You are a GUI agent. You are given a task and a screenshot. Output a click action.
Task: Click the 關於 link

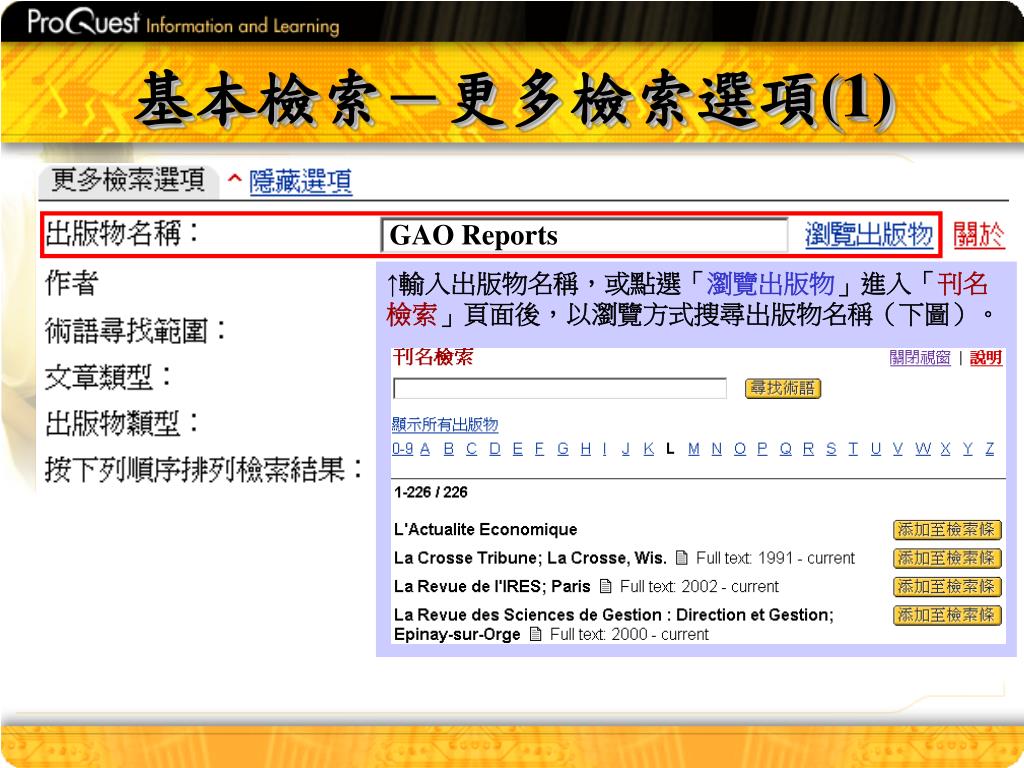[x=979, y=234]
